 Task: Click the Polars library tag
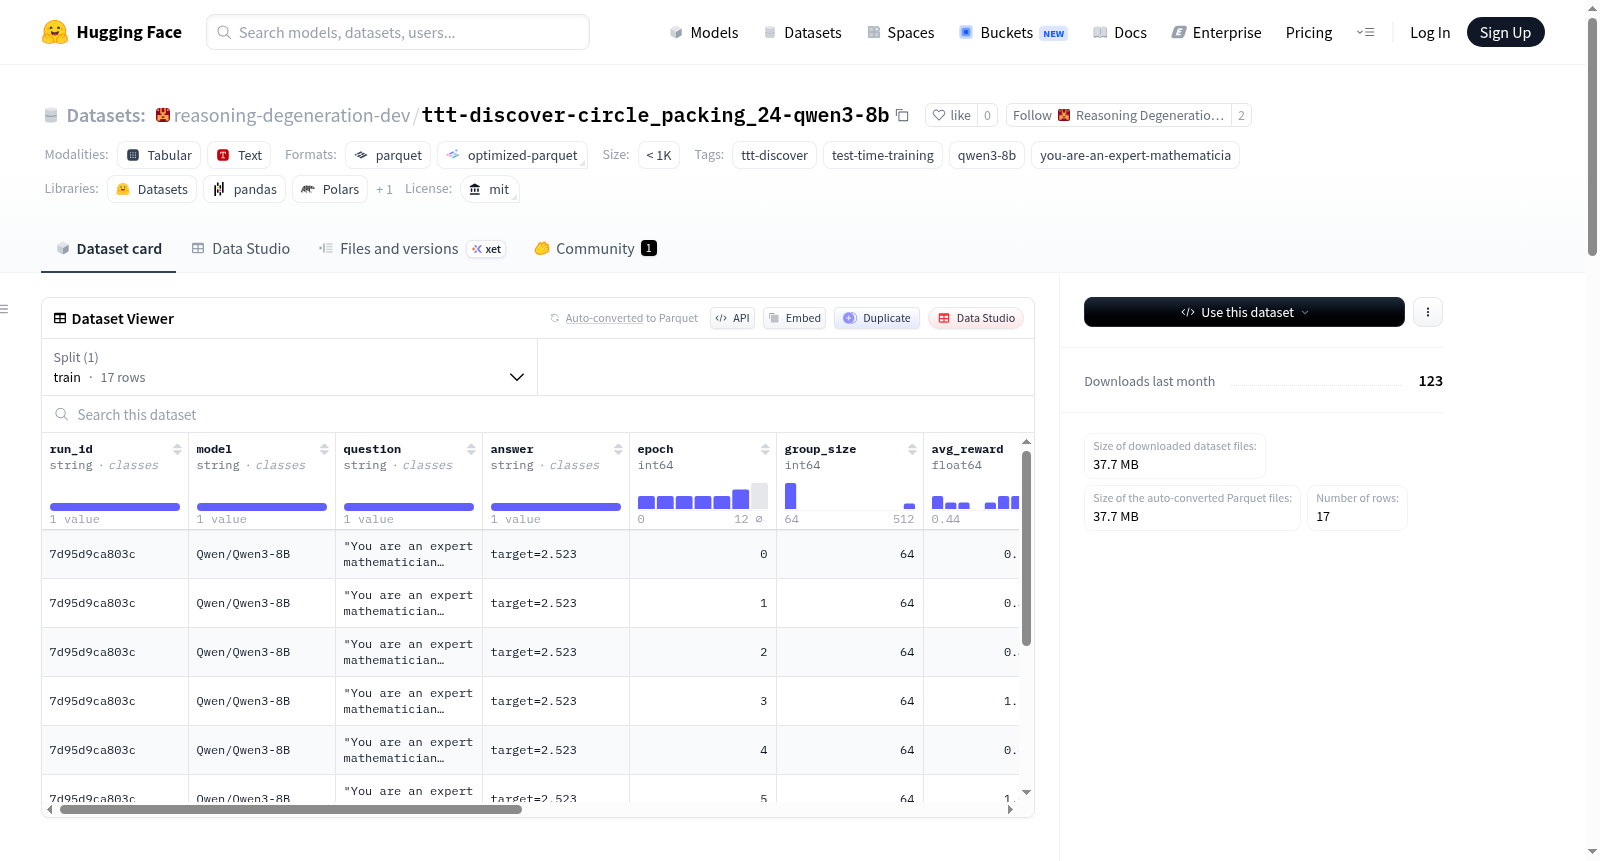(x=330, y=189)
